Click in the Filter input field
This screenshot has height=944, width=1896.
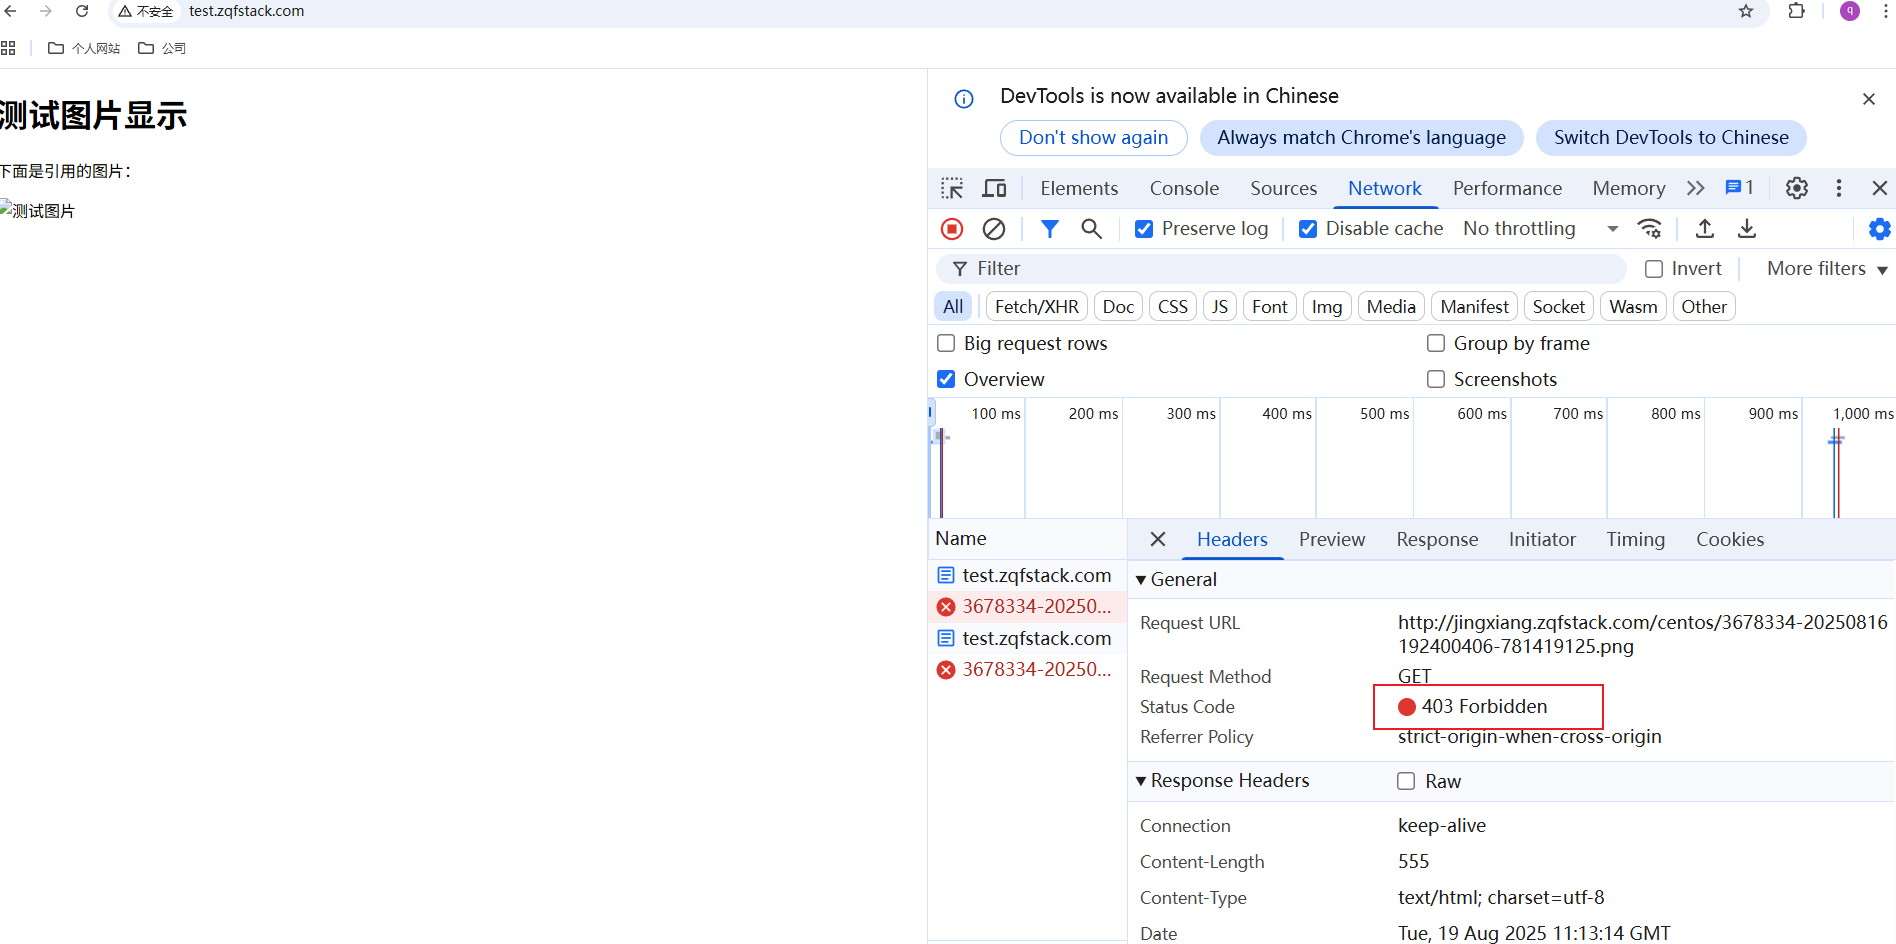(1290, 269)
